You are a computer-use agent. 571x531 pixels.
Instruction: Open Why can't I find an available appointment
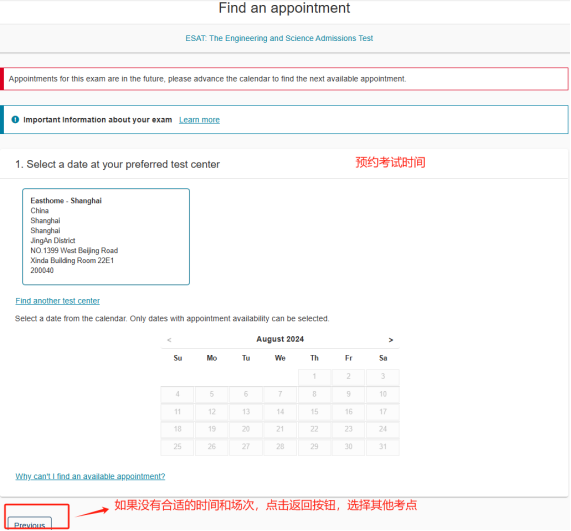90,476
